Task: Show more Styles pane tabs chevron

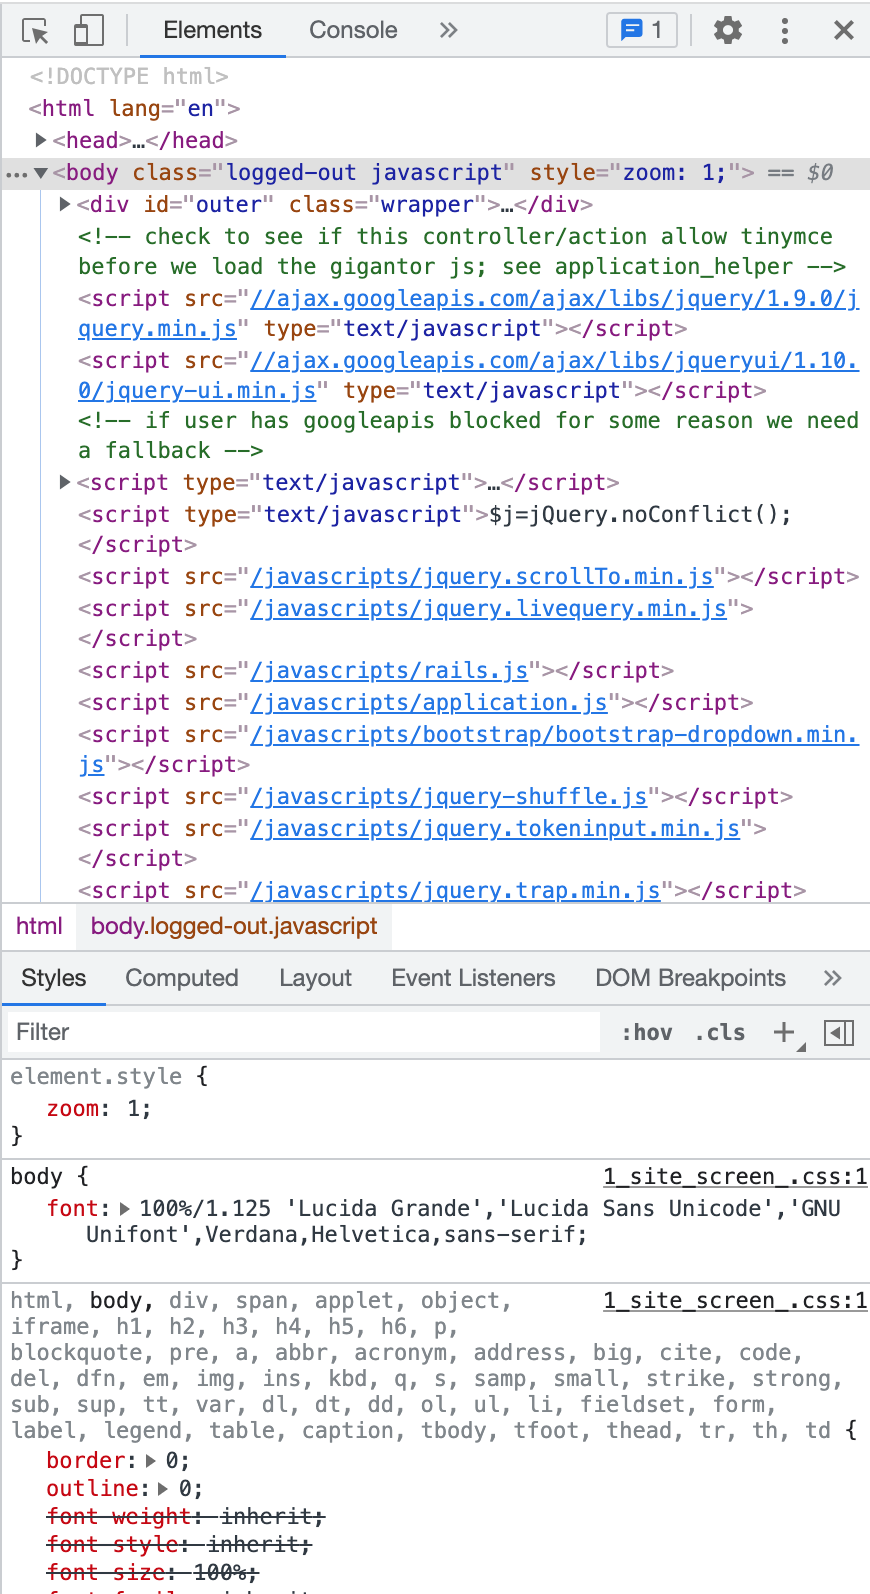Action: coord(832,978)
